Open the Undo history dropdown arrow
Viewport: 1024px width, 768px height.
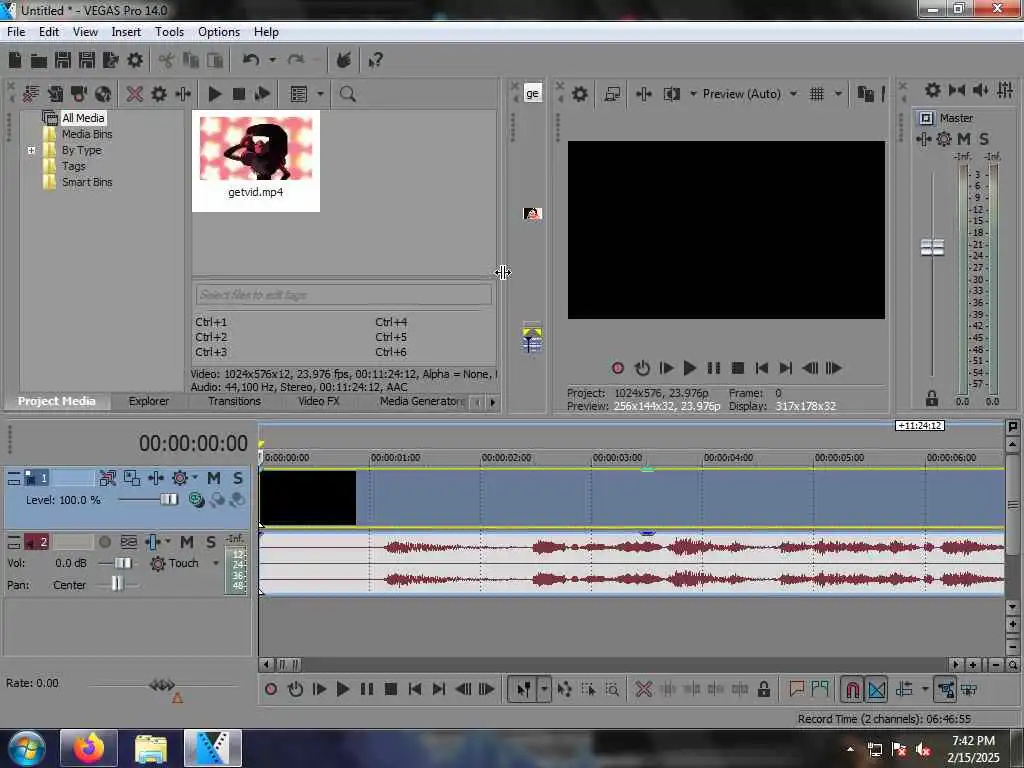coord(272,60)
